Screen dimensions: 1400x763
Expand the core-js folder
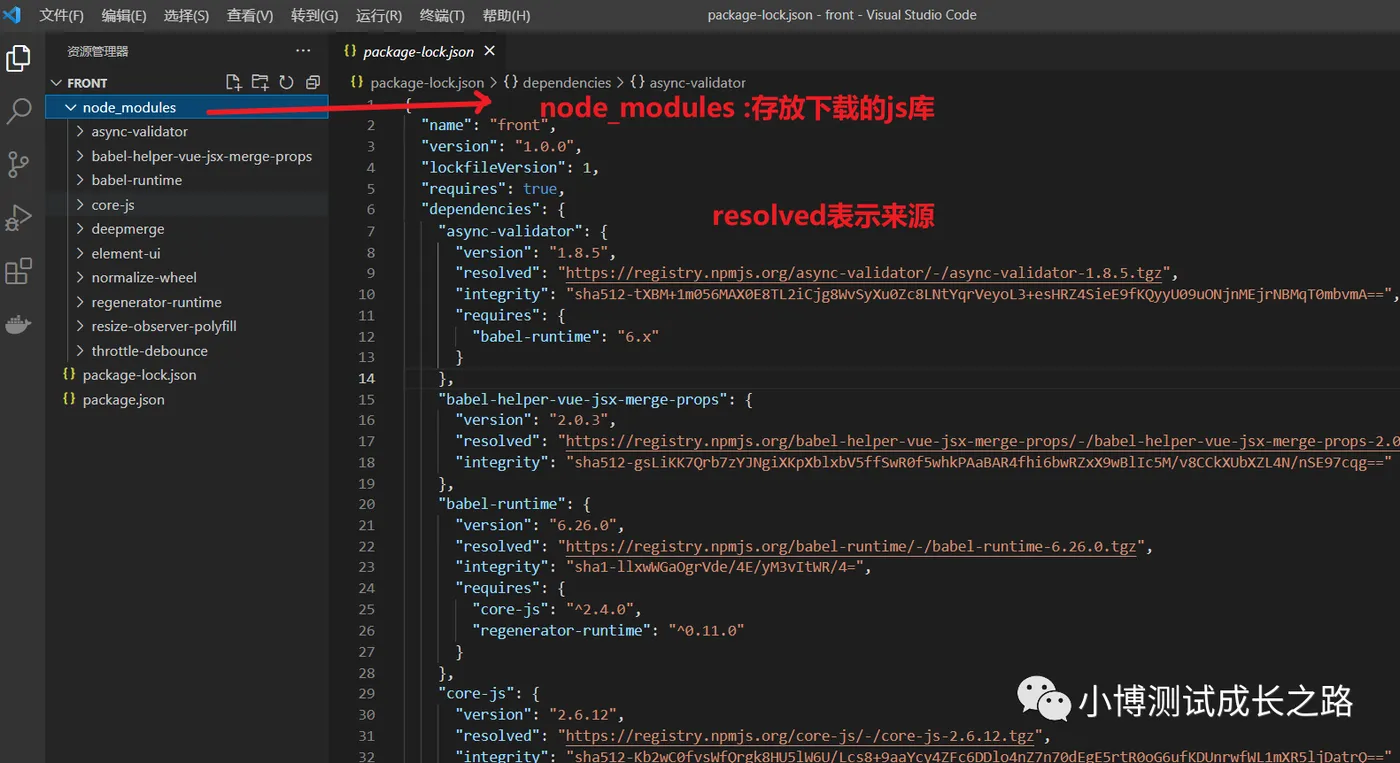tap(80, 205)
